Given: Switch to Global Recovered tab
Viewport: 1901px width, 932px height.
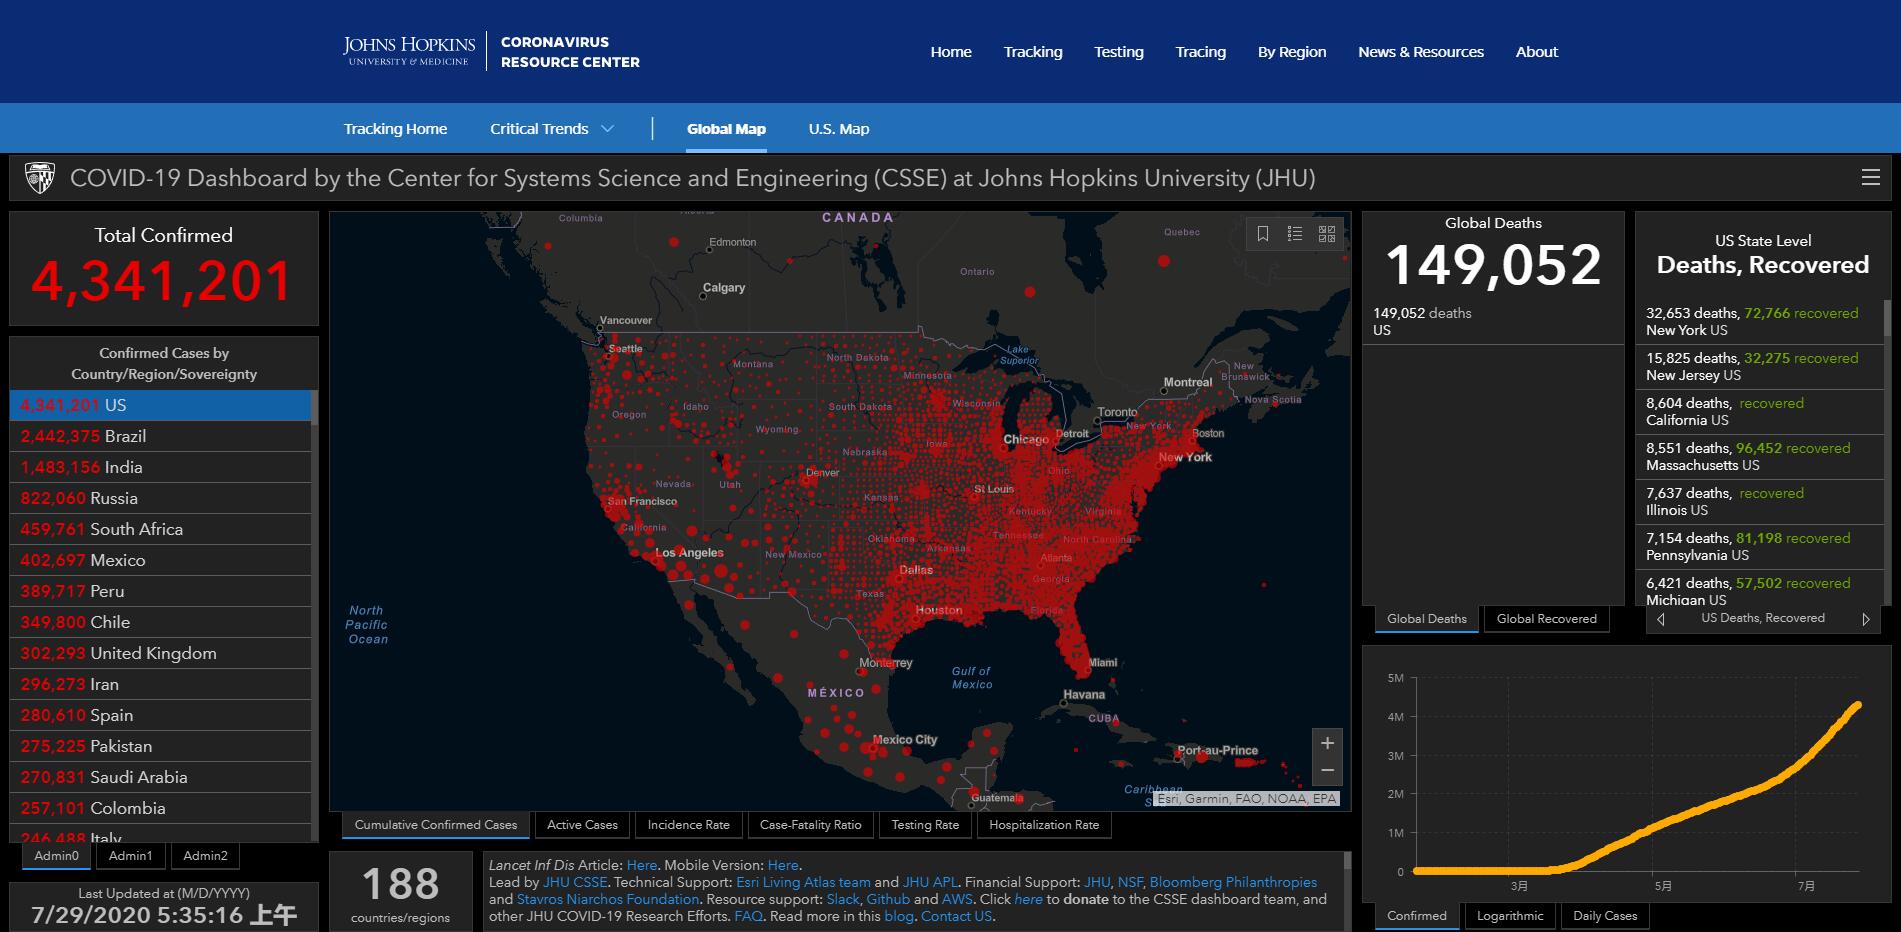Looking at the screenshot, I should pos(1547,619).
